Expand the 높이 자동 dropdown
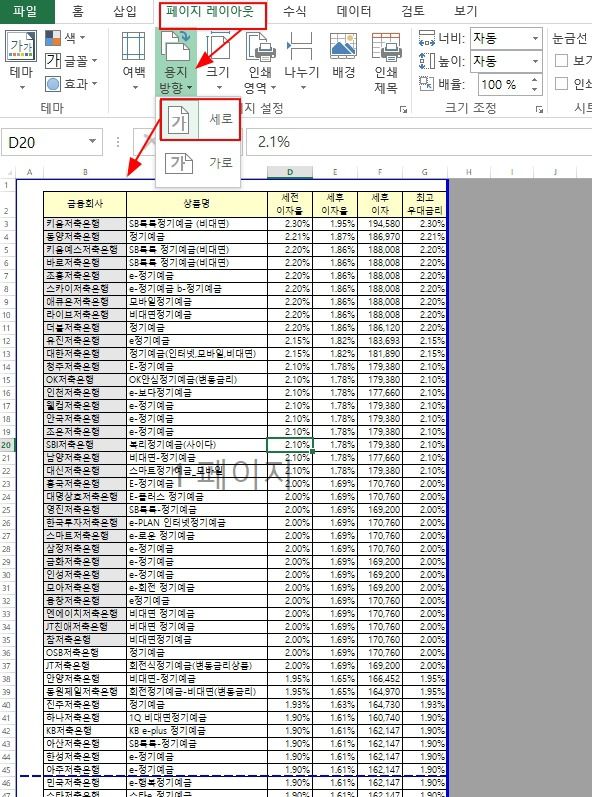The height and width of the screenshot is (797, 592). coord(535,62)
